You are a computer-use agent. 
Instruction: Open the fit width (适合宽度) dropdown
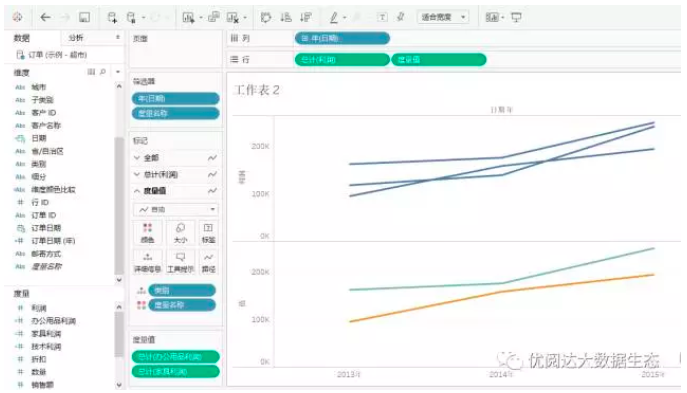click(443, 17)
